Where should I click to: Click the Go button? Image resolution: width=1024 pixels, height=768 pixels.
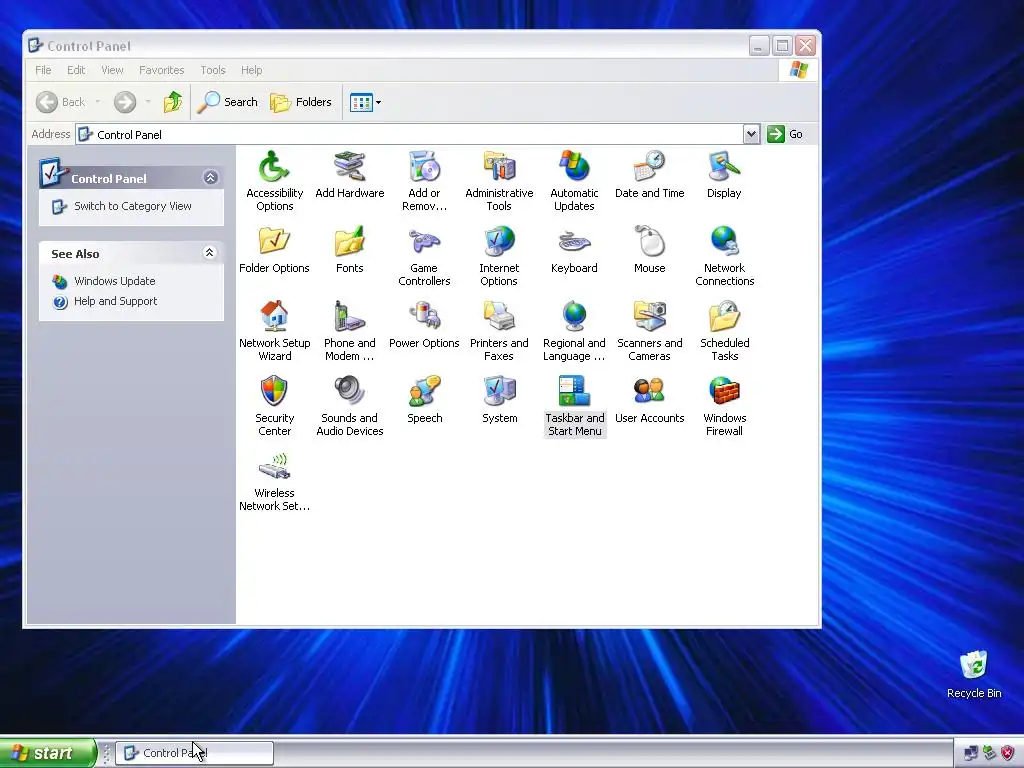[786, 134]
